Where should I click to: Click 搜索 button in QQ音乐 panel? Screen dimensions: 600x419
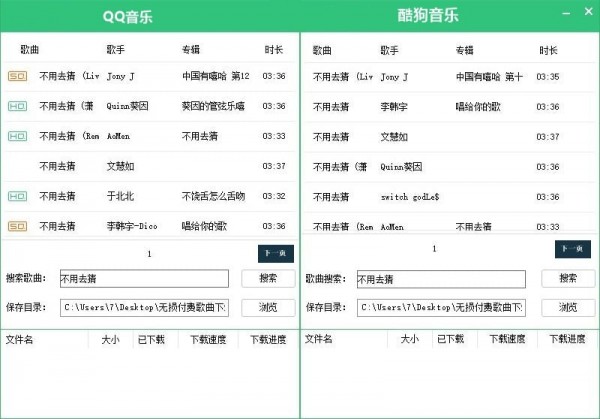(x=268, y=278)
